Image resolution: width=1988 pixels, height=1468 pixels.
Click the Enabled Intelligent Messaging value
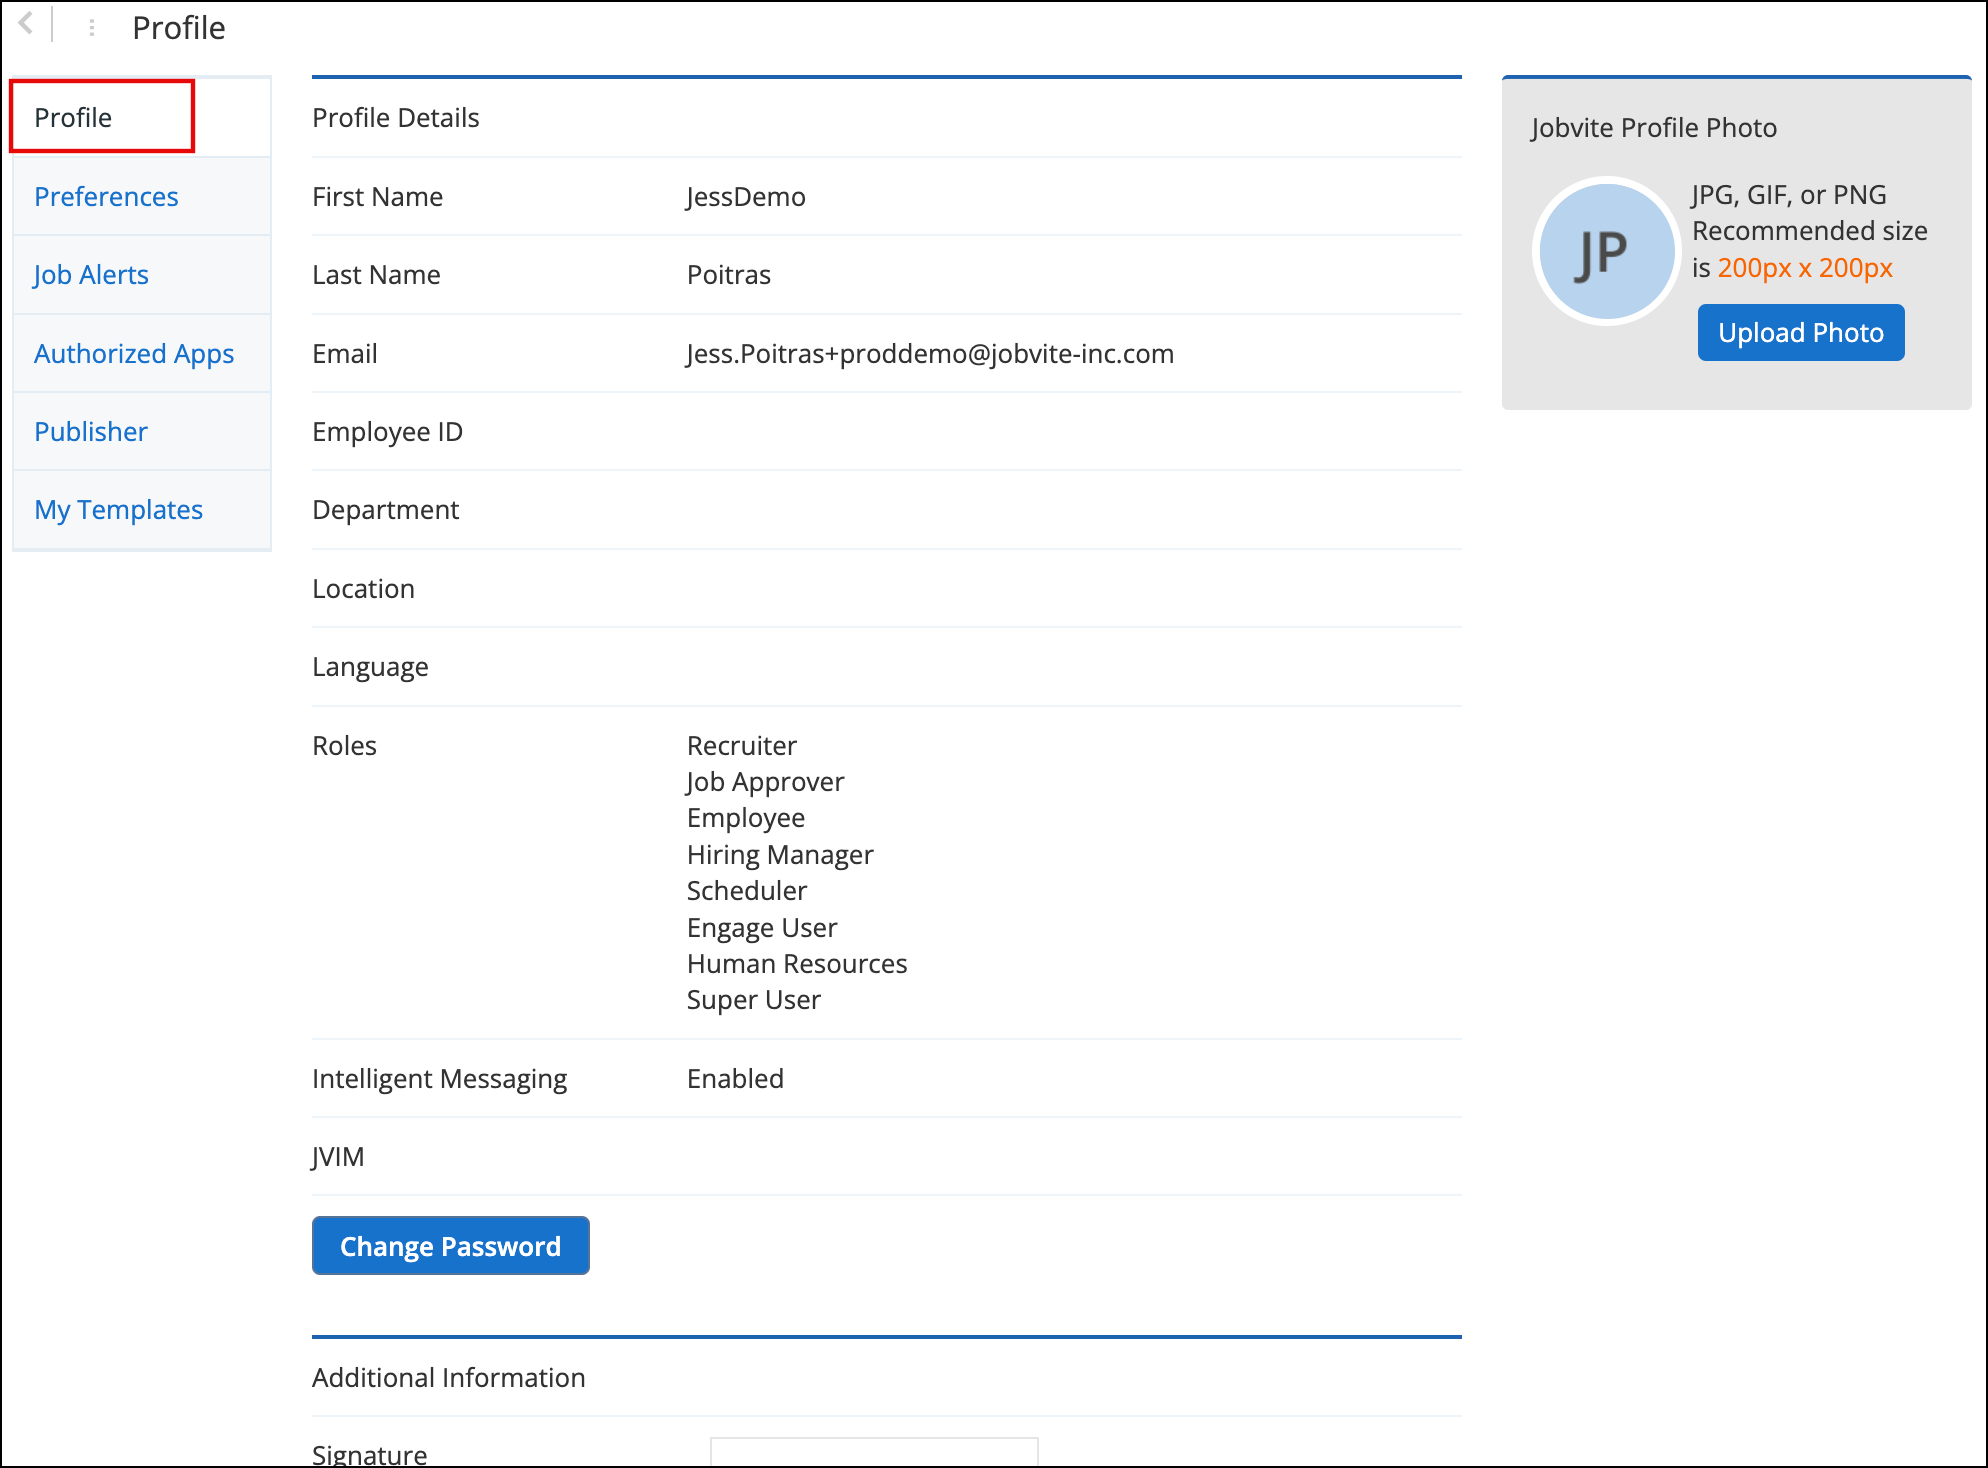tap(735, 1078)
